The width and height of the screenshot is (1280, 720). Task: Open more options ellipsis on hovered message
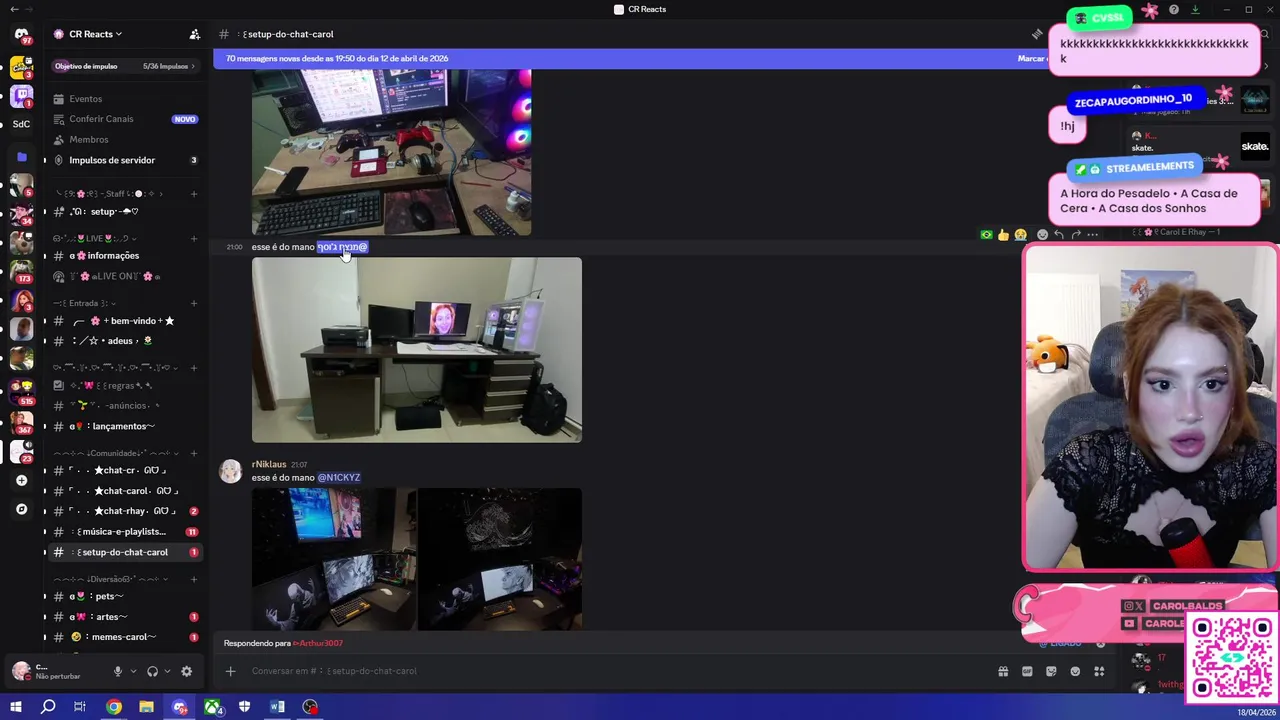click(x=1093, y=234)
